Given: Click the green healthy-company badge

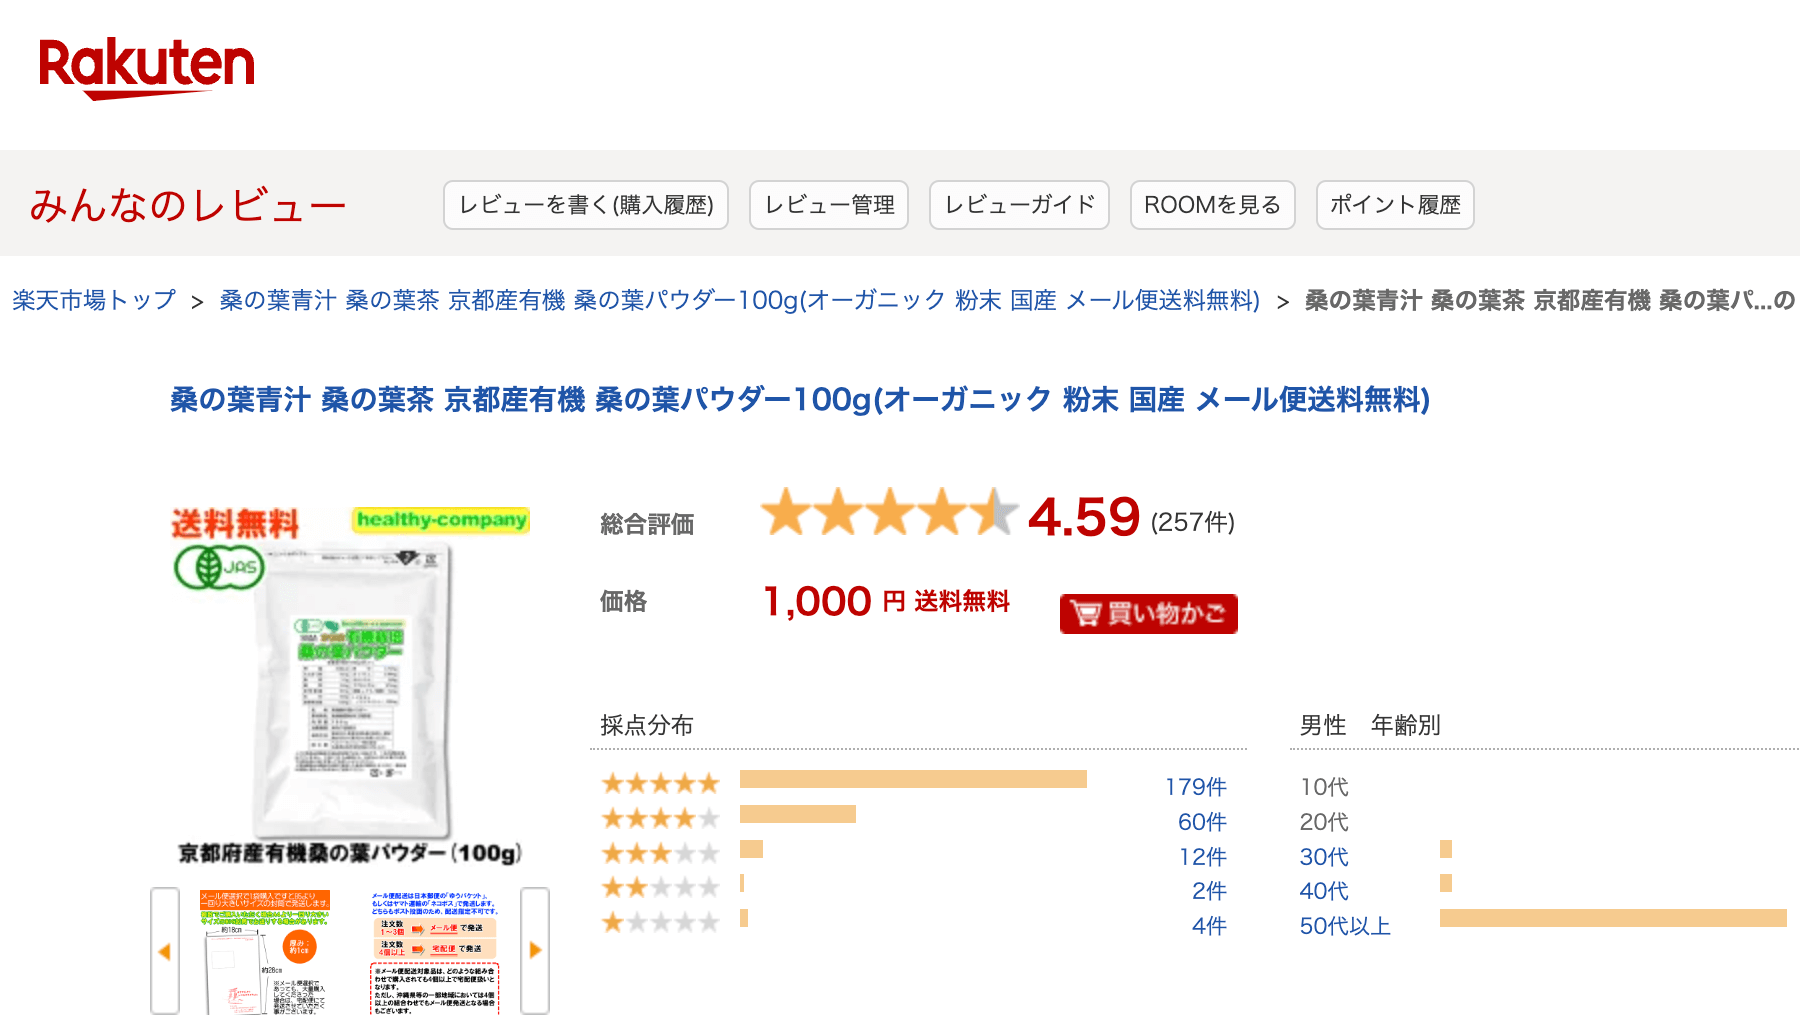Looking at the screenshot, I should click(441, 519).
